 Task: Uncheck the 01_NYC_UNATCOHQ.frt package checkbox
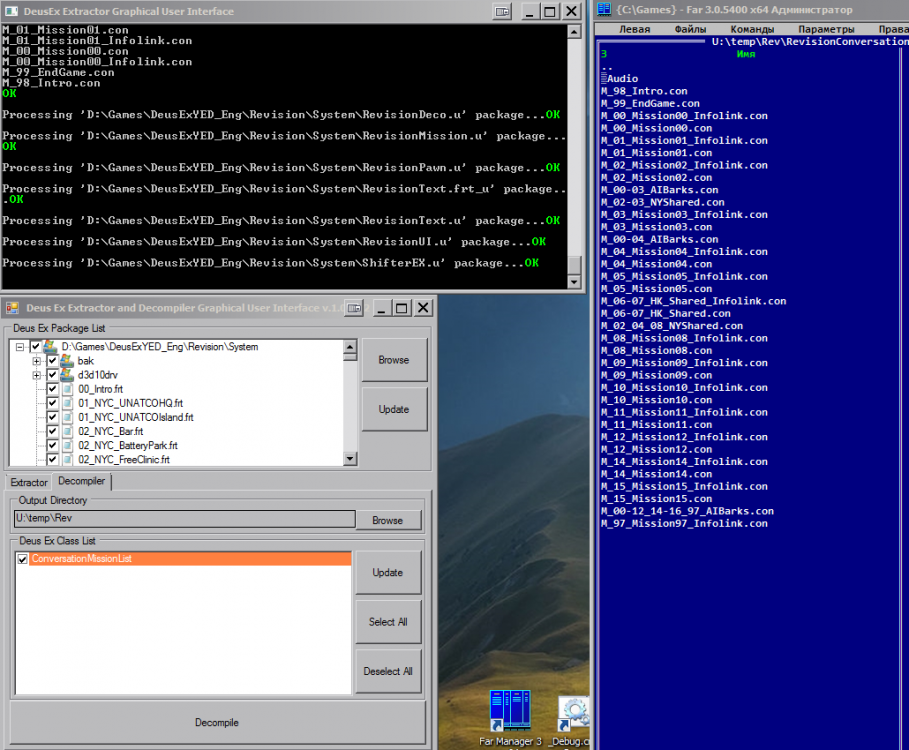[x=52, y=403]
